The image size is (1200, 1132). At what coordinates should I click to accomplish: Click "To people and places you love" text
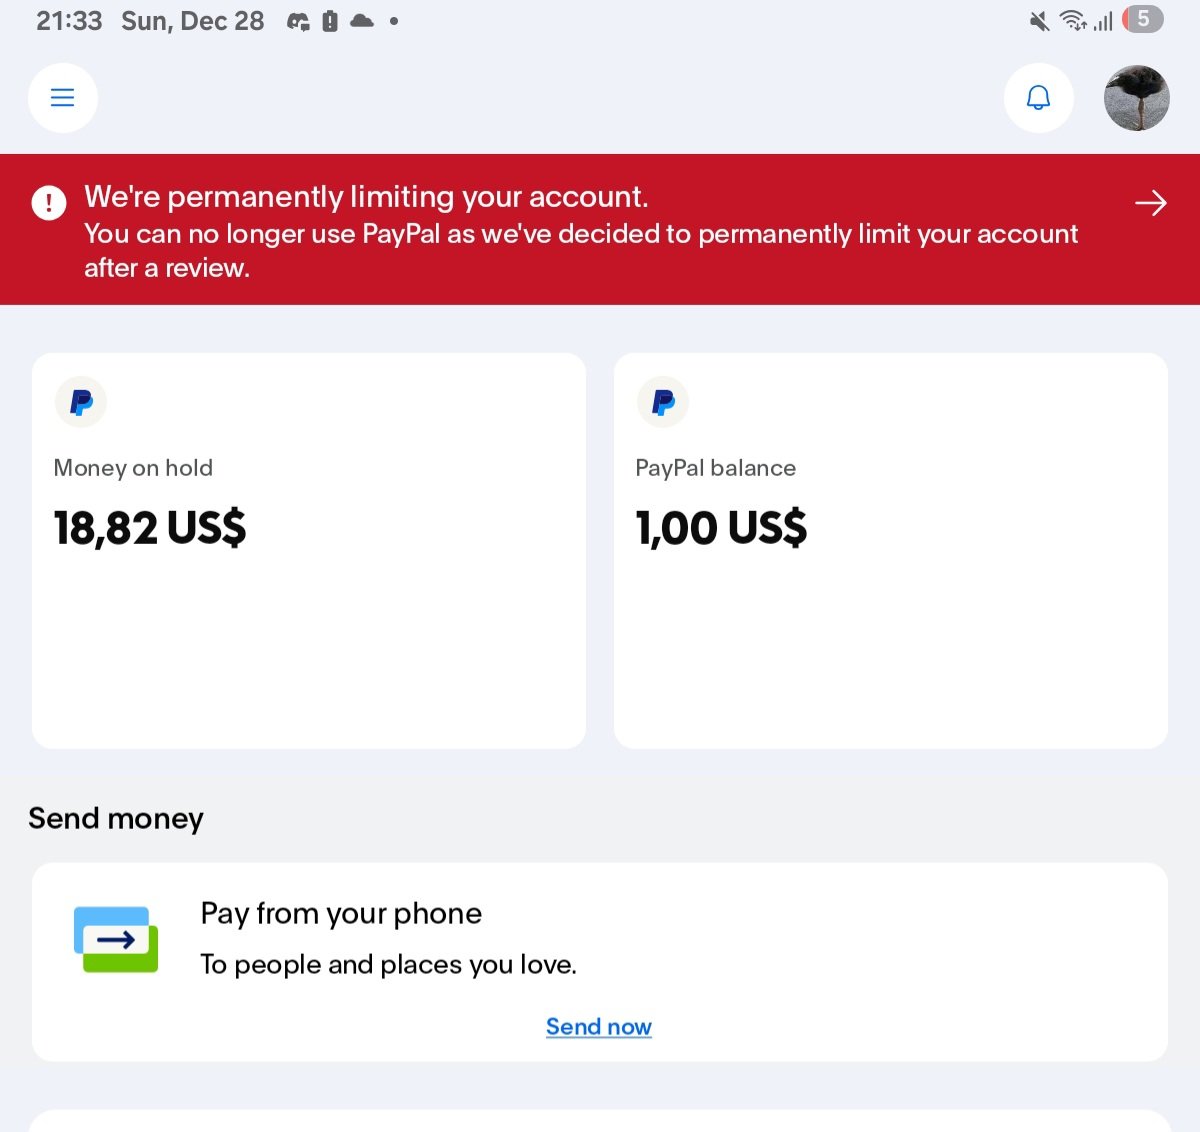pyautogui.click(x=388, y=964)
